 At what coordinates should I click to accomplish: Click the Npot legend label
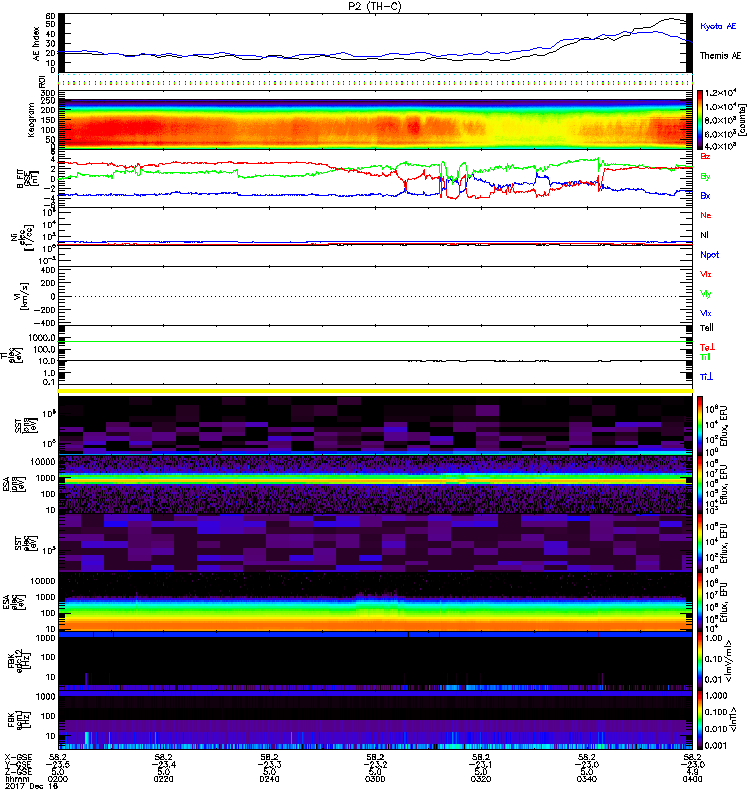(x=708, y=253)
